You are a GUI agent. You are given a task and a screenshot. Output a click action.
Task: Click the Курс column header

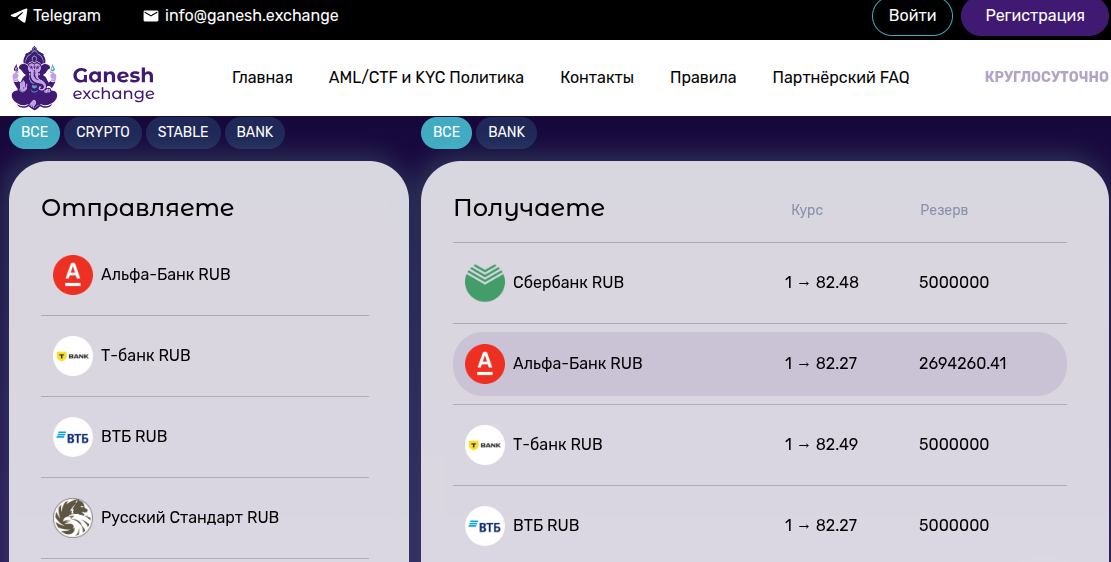(807, 210)
